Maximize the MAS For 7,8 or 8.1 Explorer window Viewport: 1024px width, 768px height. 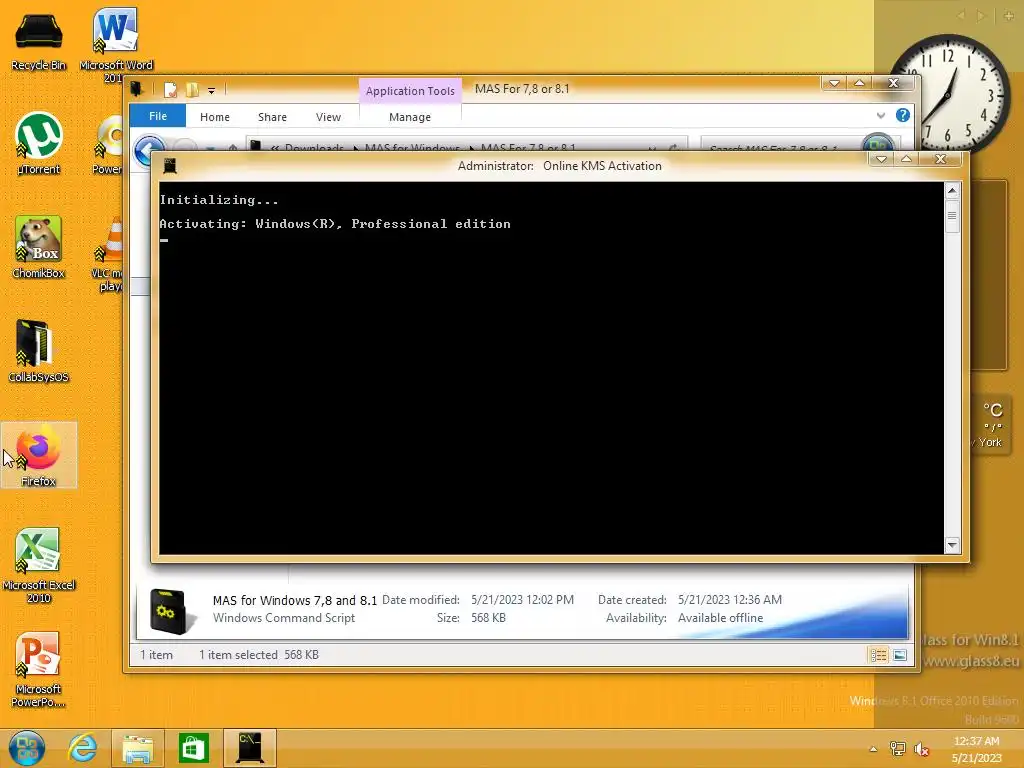point(859,83)
